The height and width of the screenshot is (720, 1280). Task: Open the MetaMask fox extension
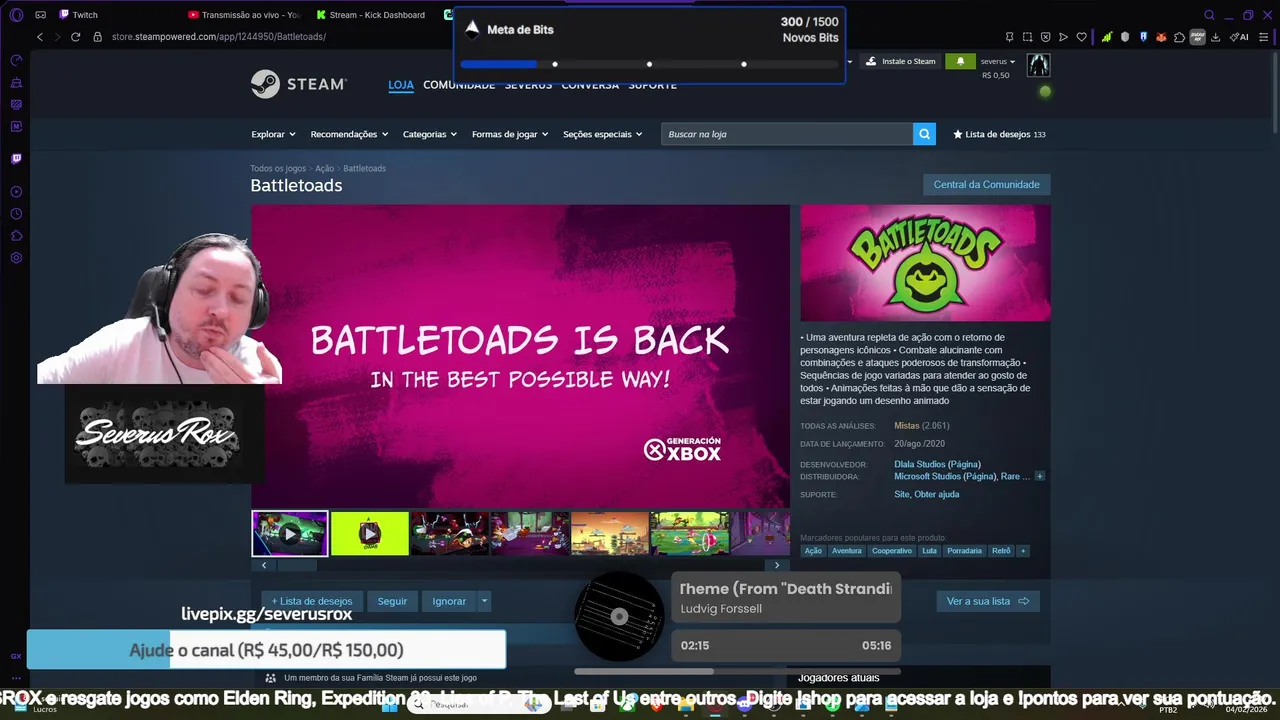[x=1161, y=37]
